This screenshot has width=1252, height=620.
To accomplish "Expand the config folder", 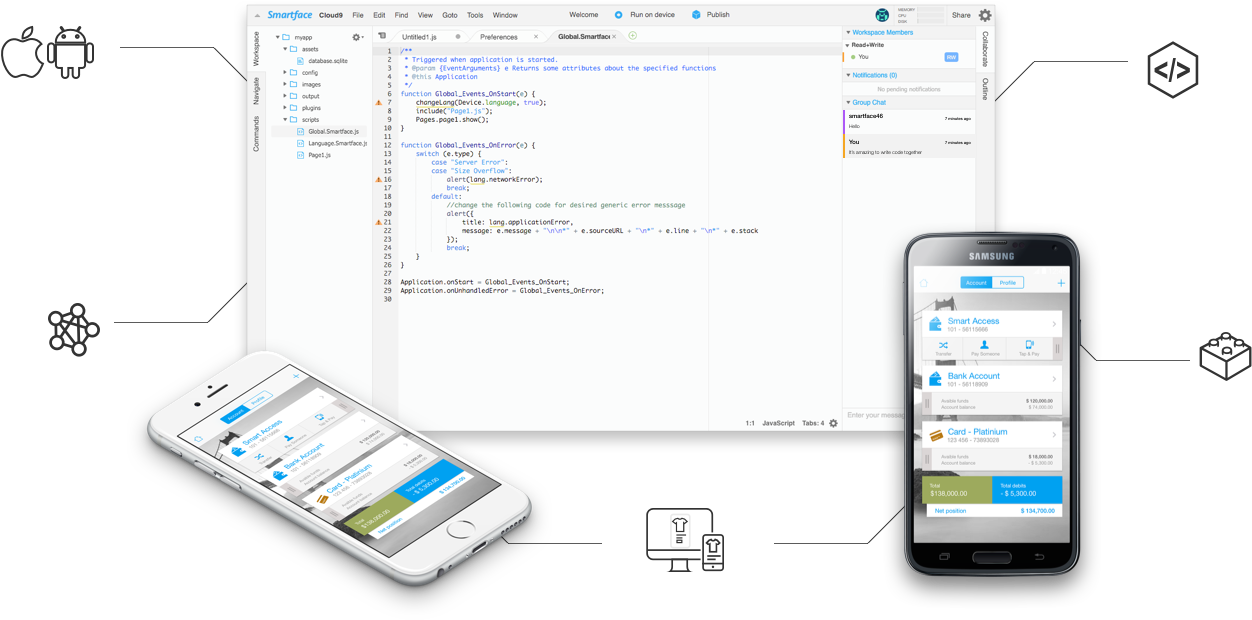I will pyautogui.click(x=285, y=73).
